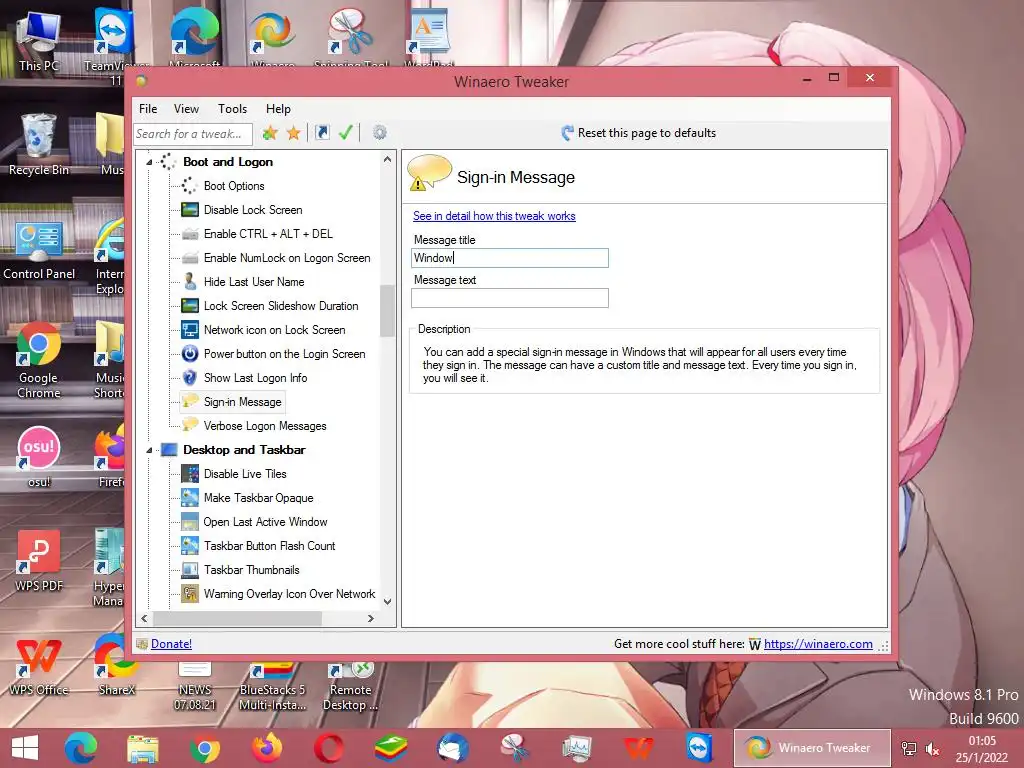The image size is (1024, 768).
Task: Click the Disable Live Tiles icon
Action: (189, 473)
